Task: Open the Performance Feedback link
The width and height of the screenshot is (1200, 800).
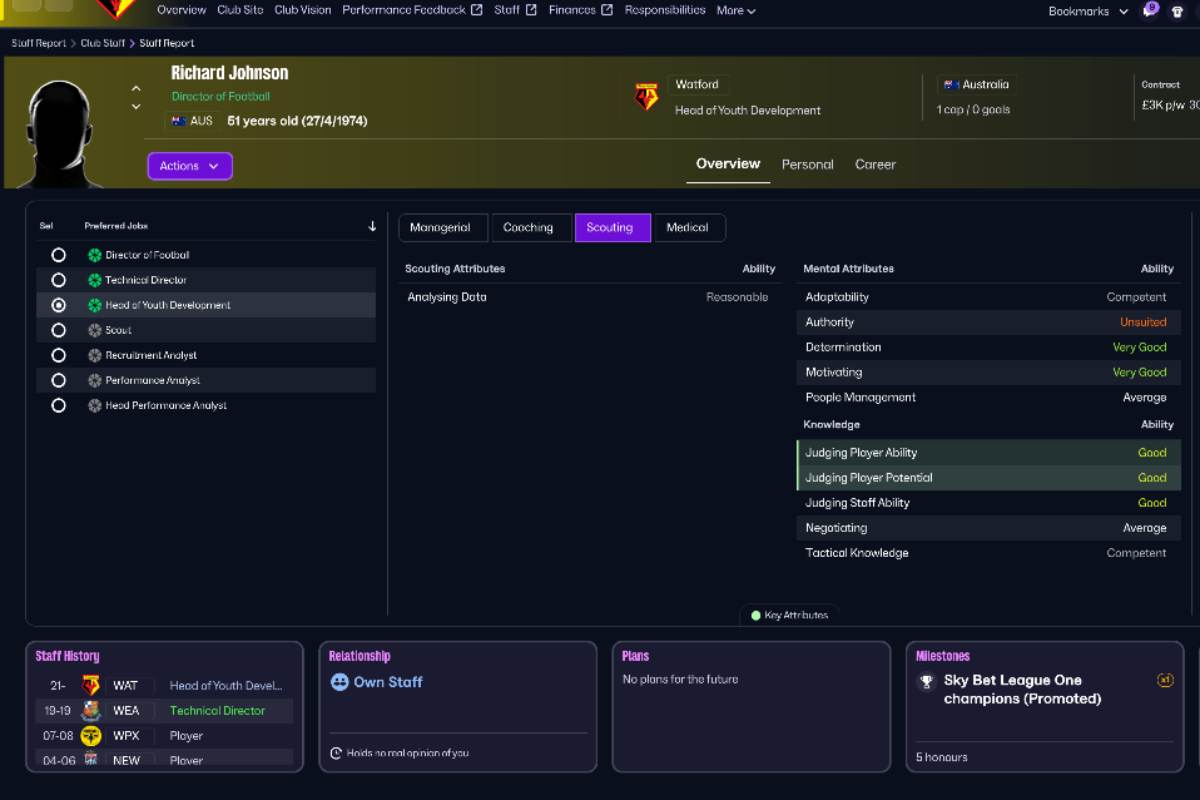Action: pyautogui.click(x=412, y=10)
